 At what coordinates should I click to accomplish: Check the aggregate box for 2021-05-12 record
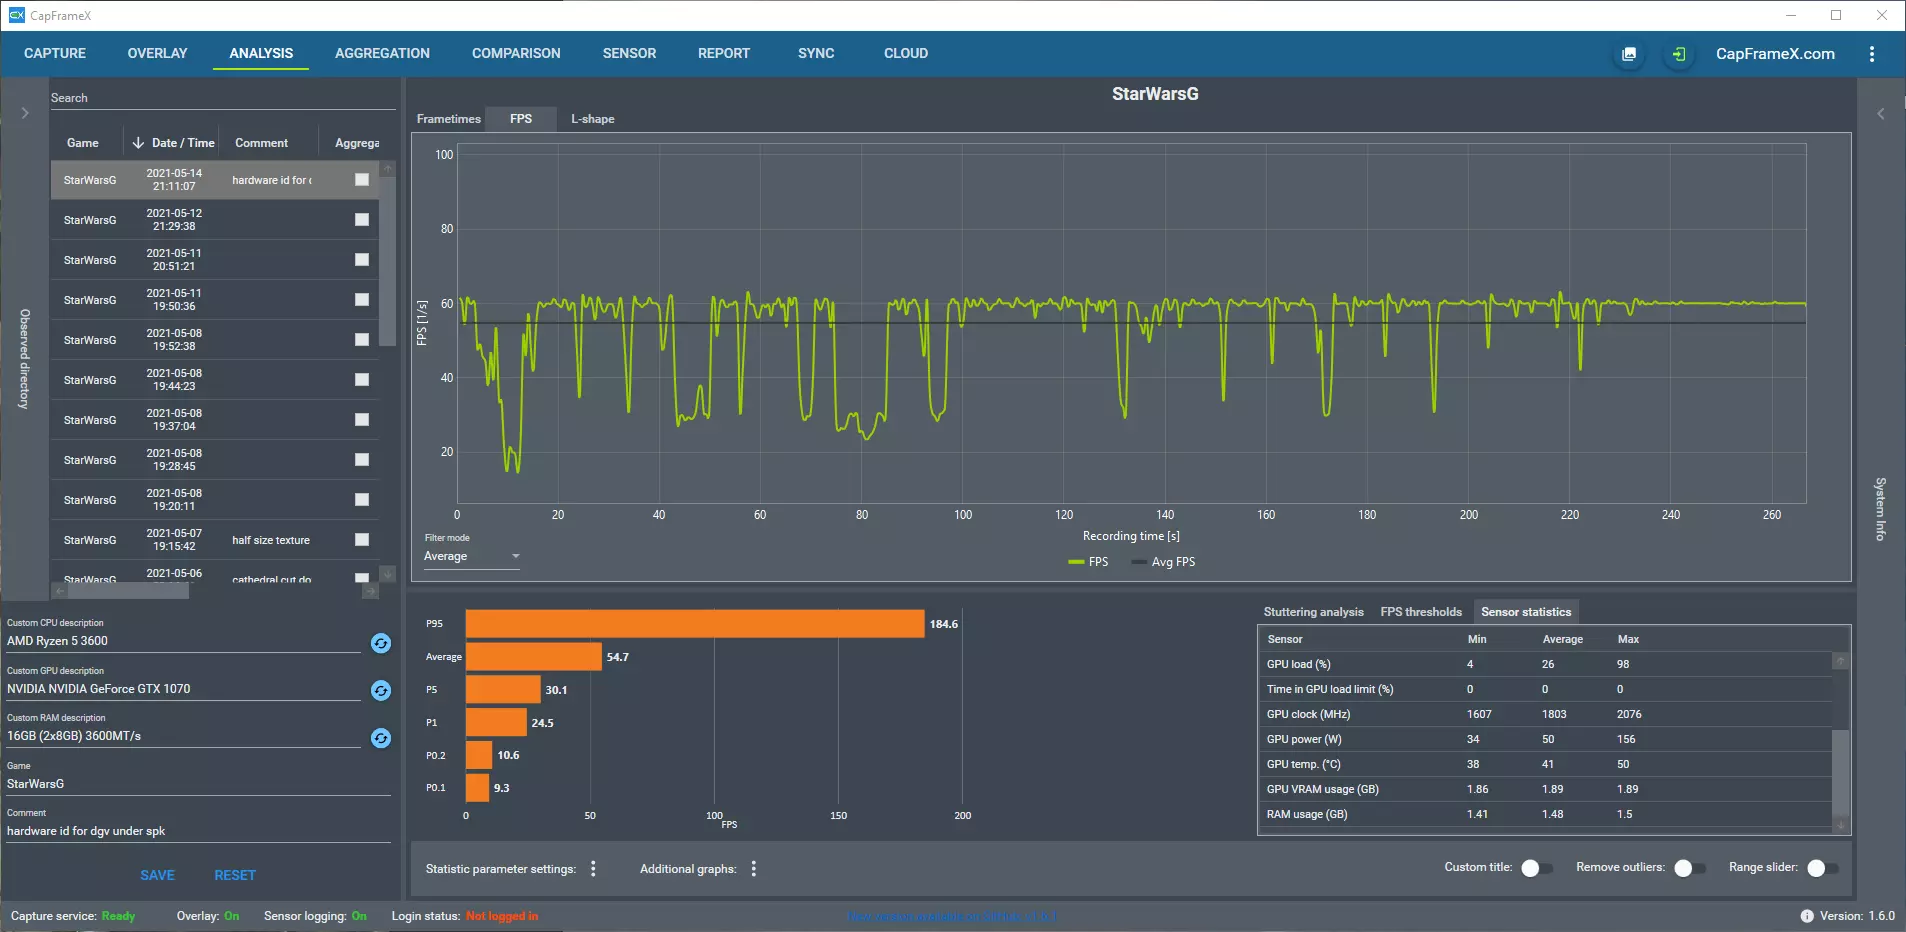coord(362,220)
